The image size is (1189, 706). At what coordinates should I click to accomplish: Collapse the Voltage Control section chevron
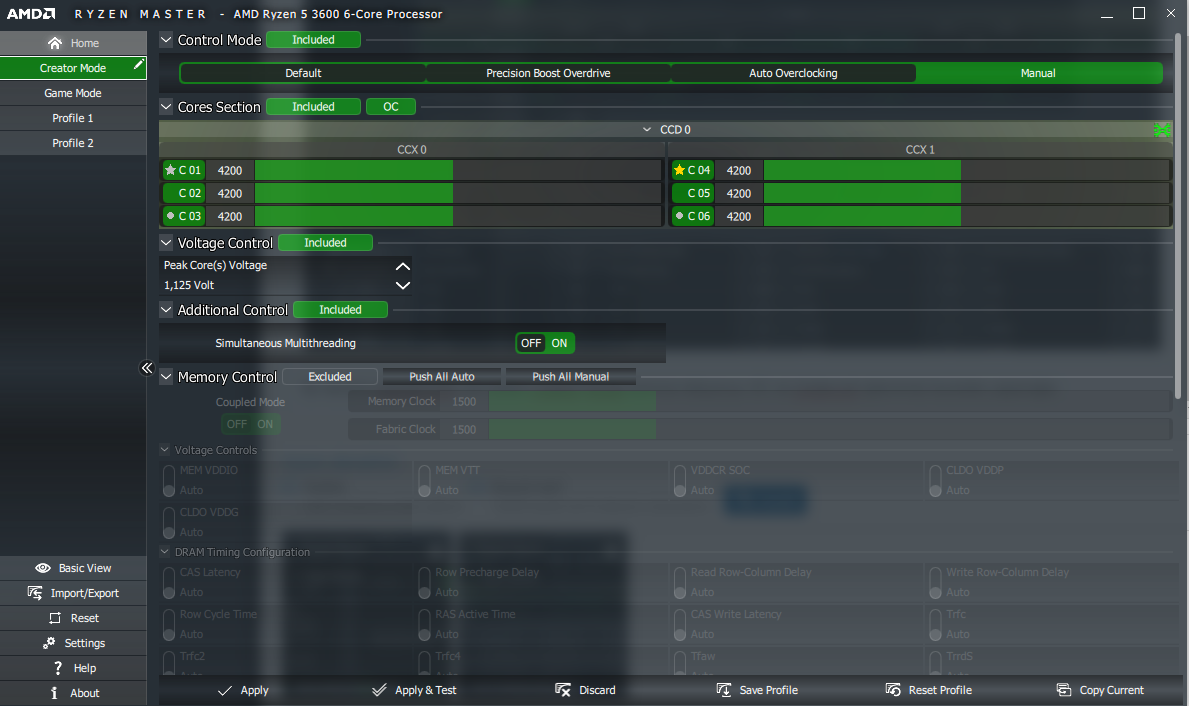coord(166,243)
